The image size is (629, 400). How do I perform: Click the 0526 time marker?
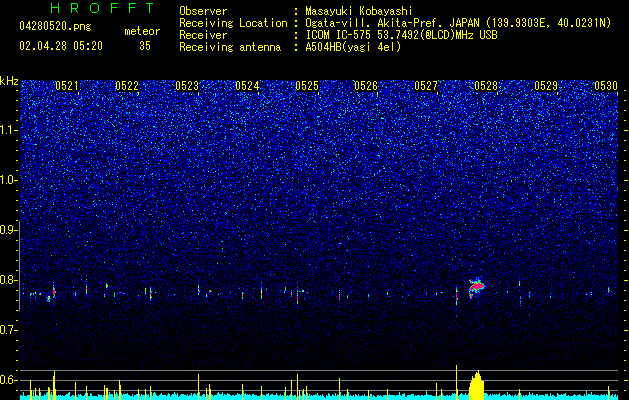pyautogui.click(x=366, y=86)
